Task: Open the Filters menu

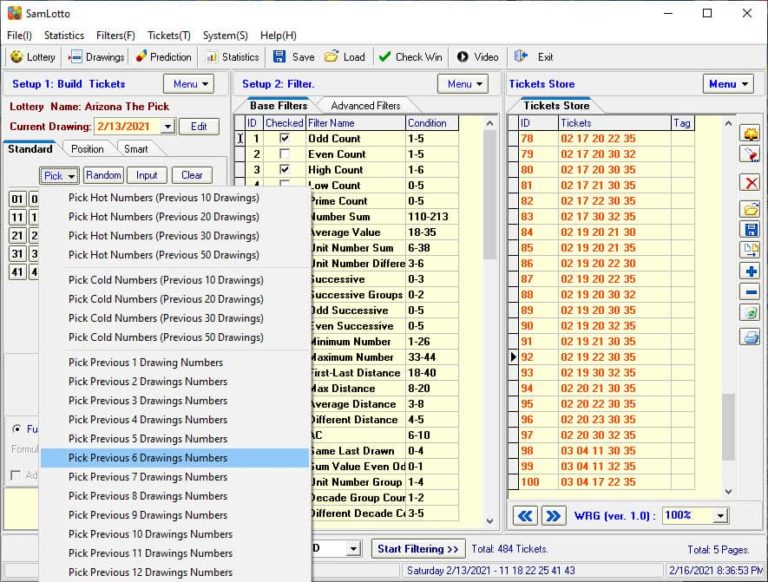Action: pos(116,35)
